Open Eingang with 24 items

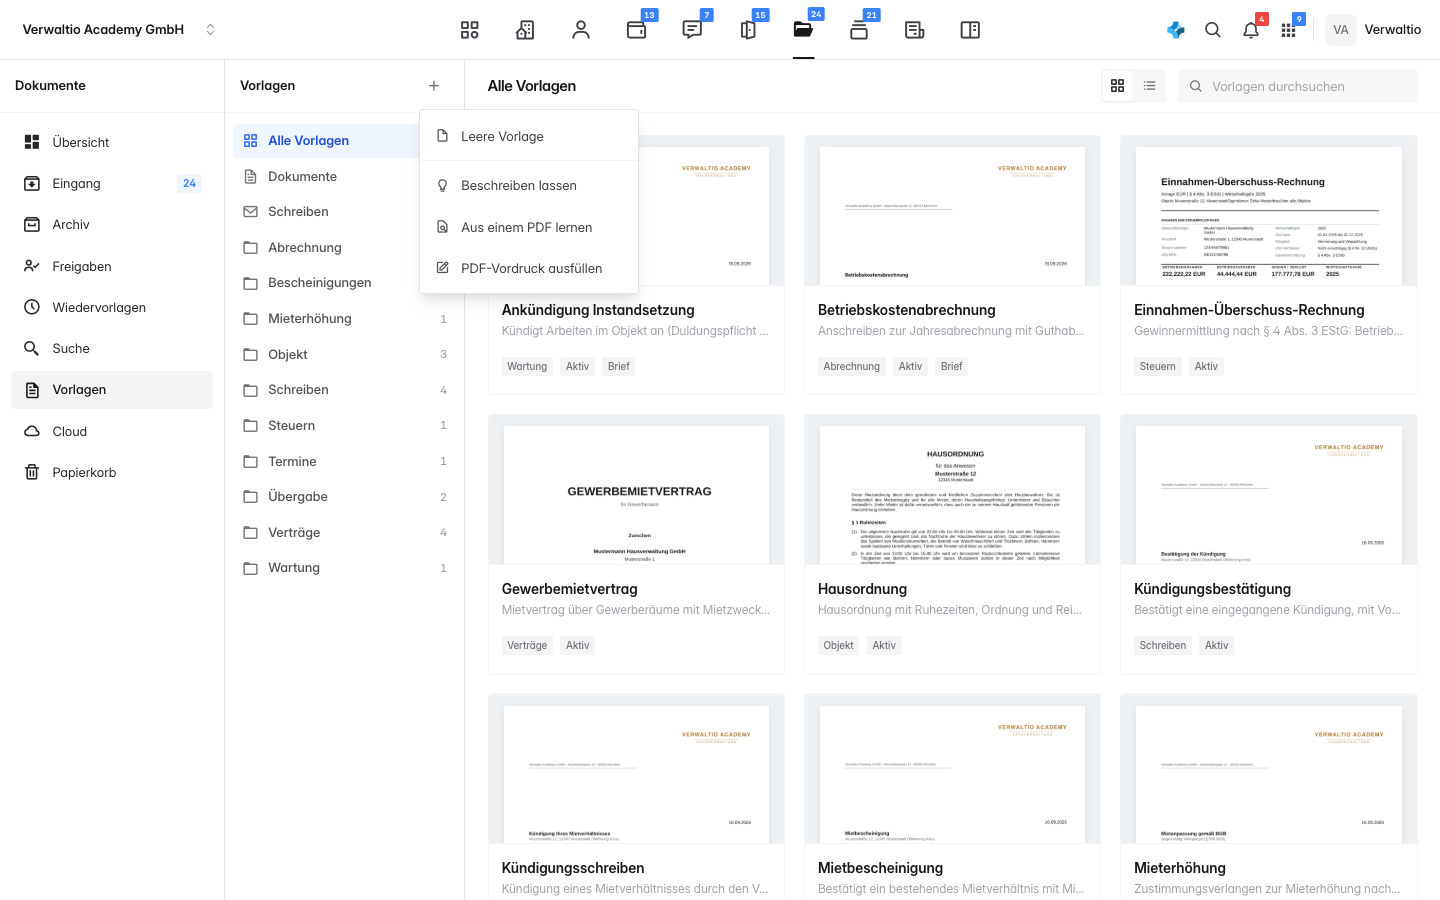112,183
